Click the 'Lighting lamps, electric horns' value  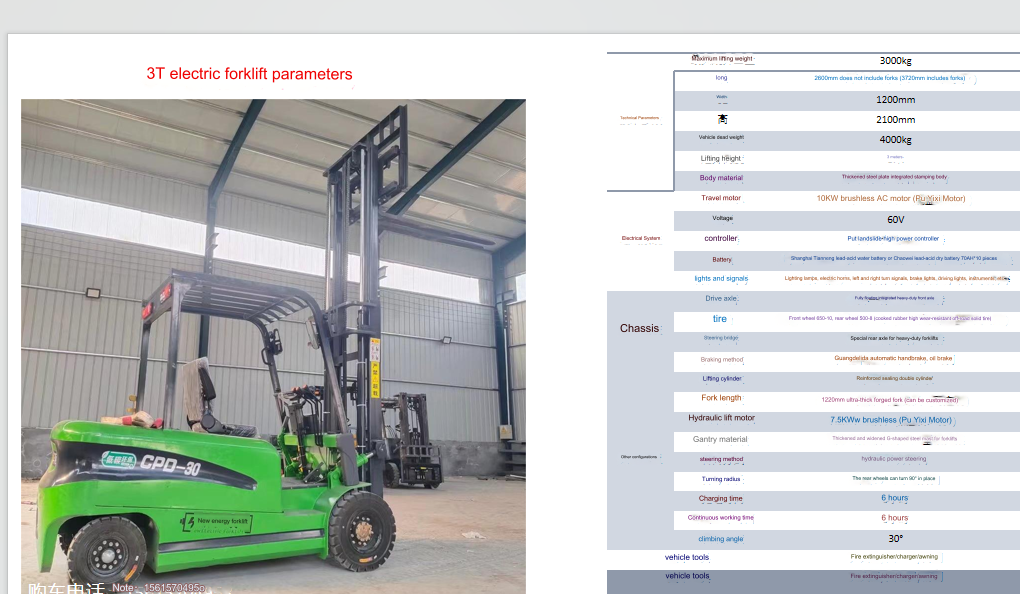896,278
